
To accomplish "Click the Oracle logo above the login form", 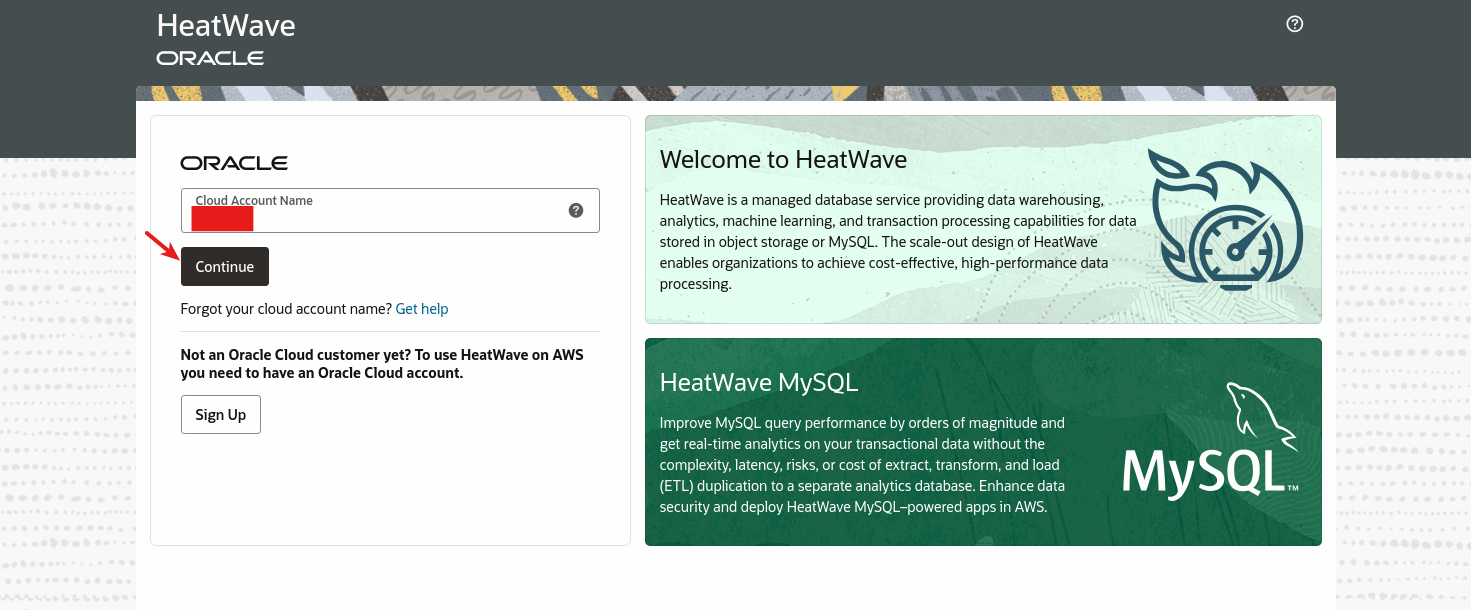I will pos(234,163).
